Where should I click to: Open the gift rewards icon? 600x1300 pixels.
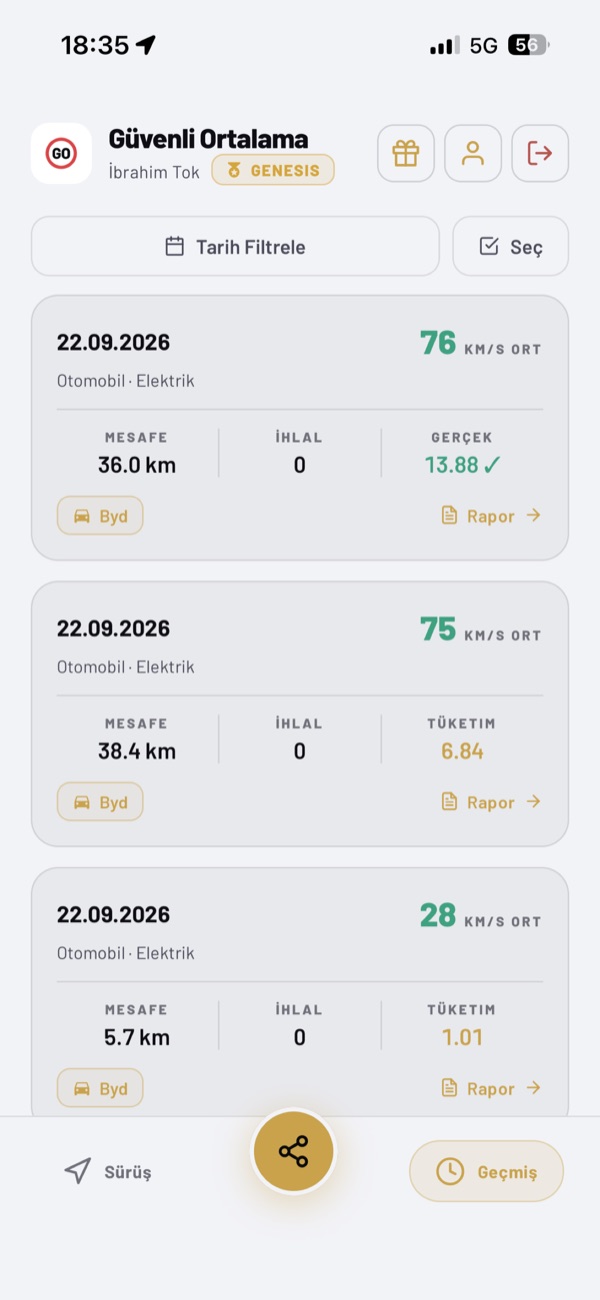click(x=405, y=153)
